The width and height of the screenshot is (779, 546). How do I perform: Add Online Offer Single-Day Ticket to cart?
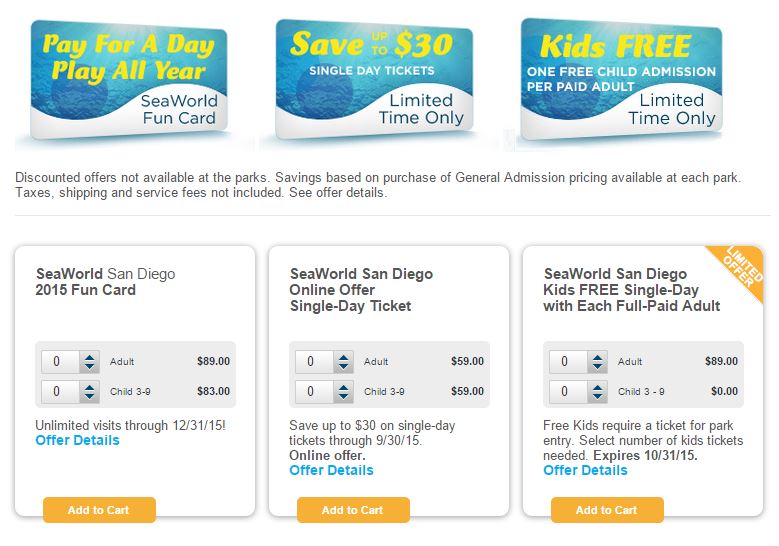(x=353, y=510)
